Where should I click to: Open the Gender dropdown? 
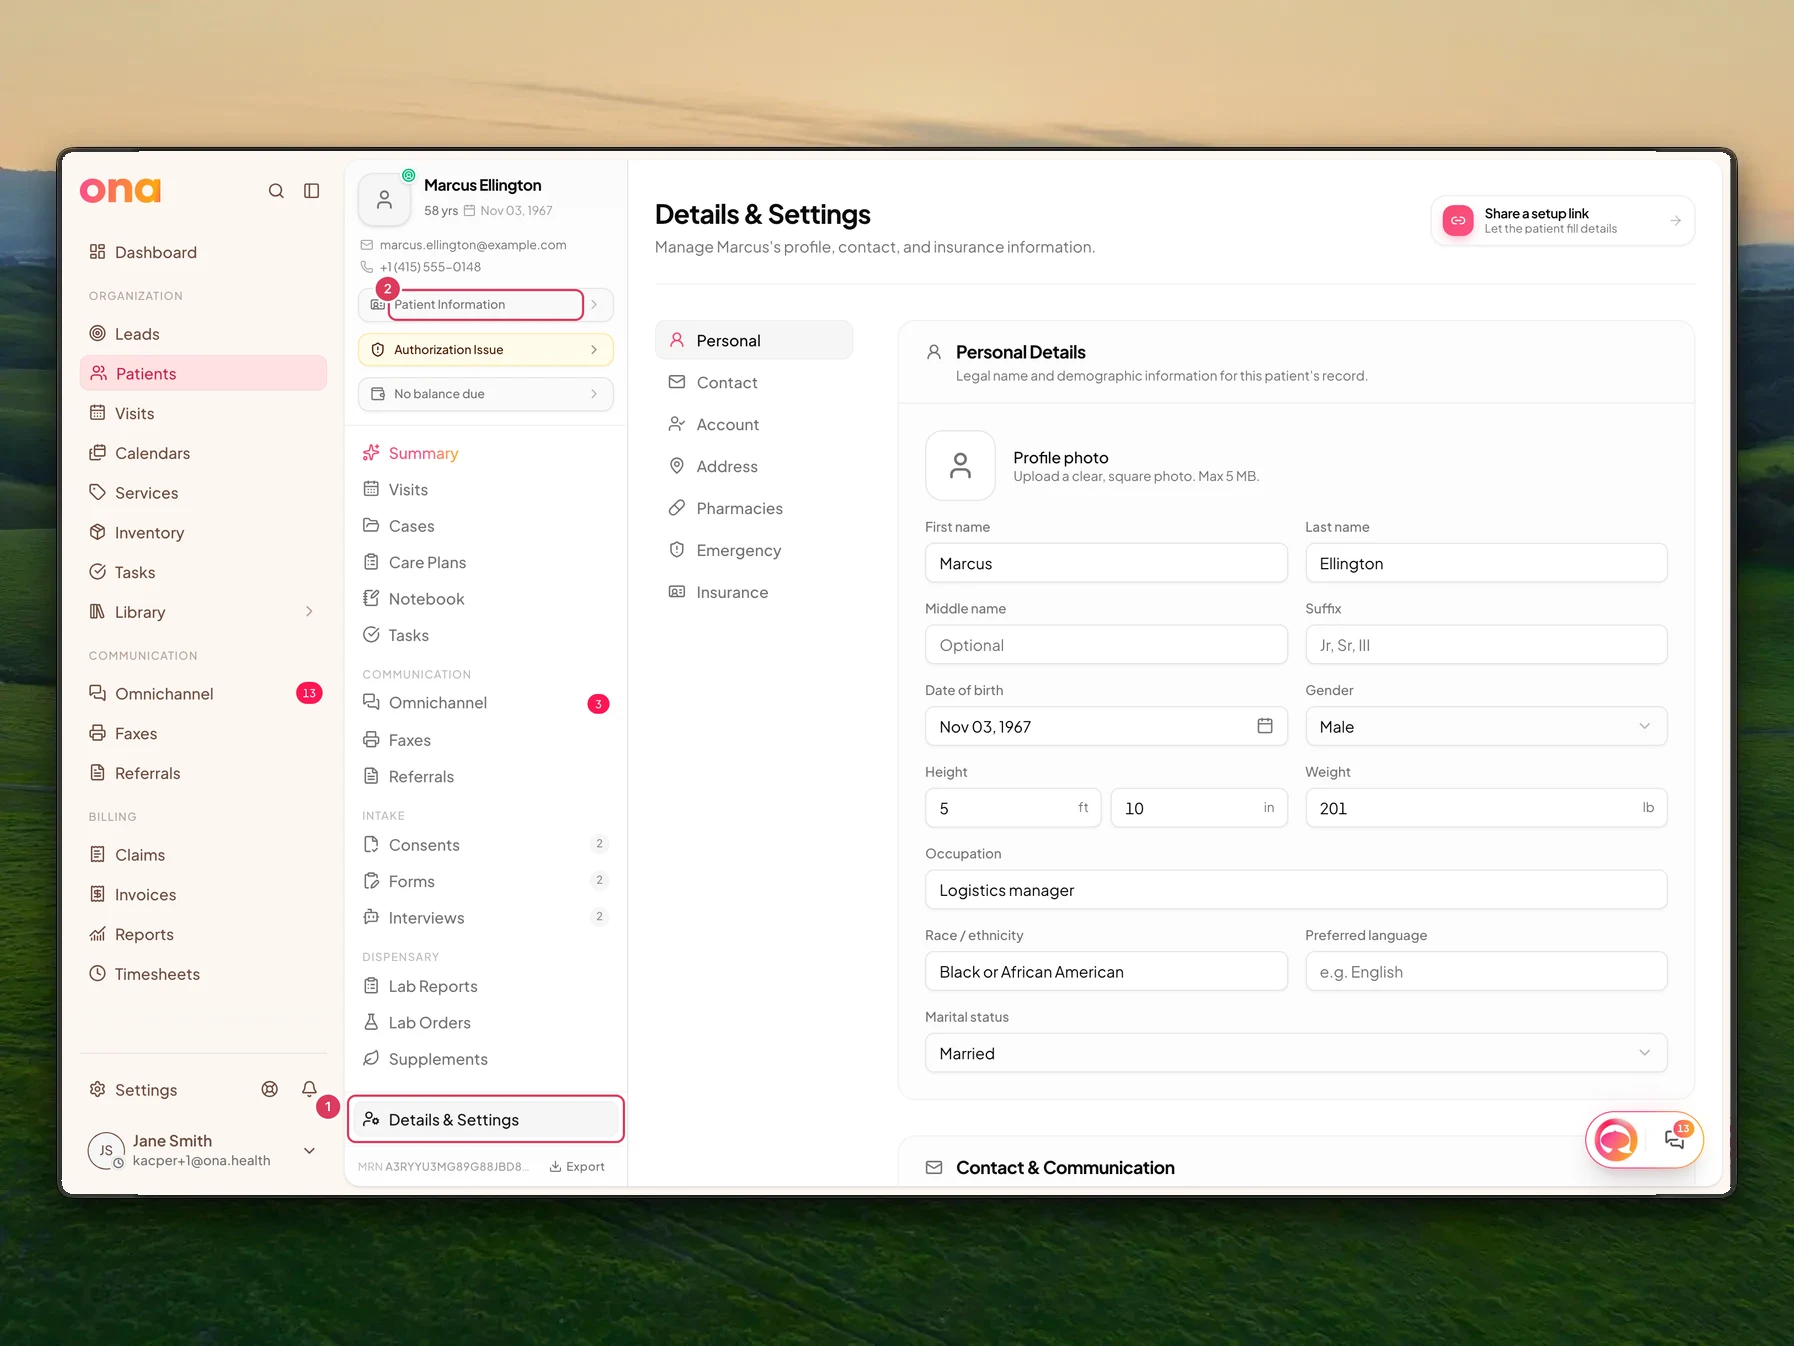click(1486, 727)
